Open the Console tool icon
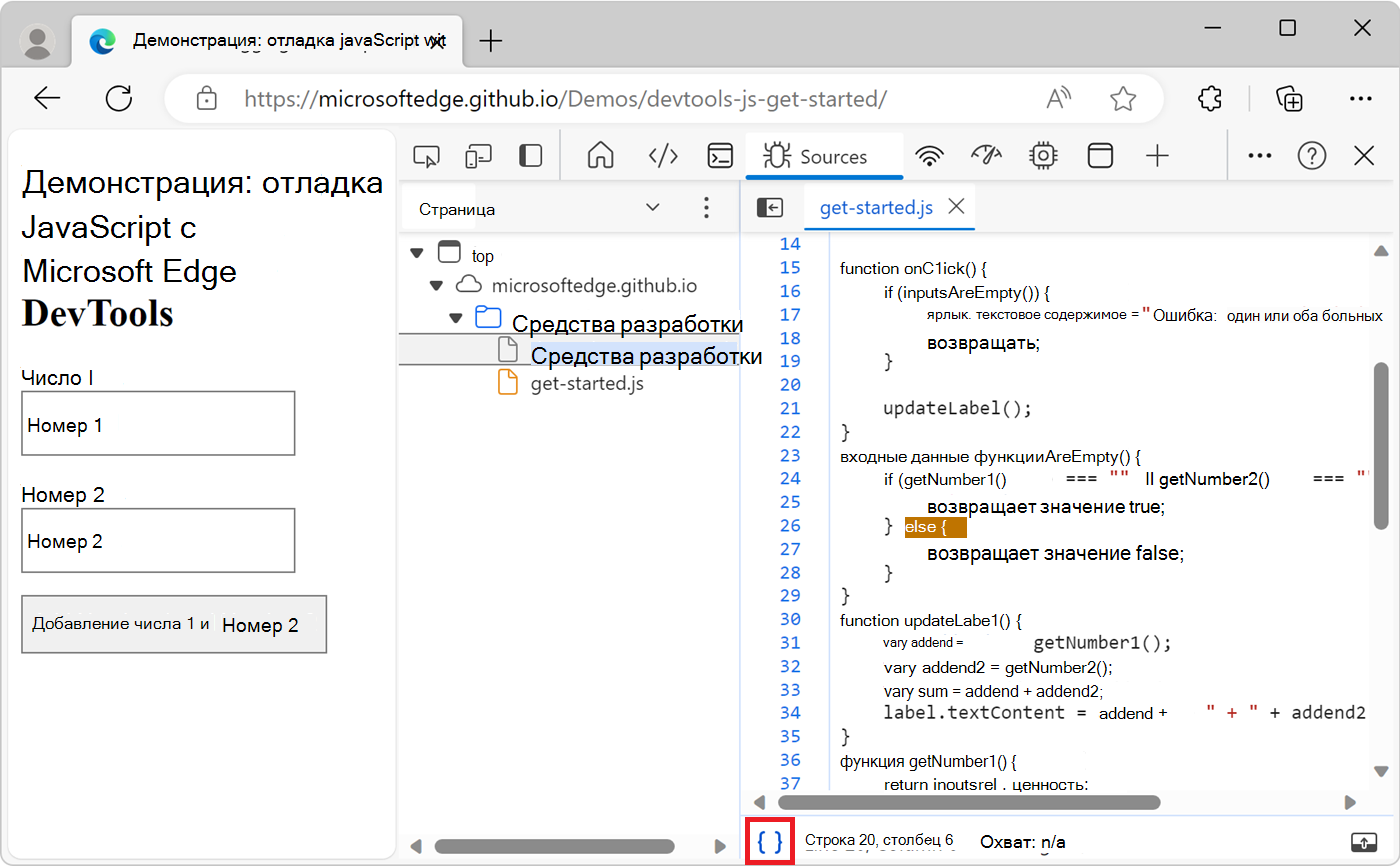Image resolution: width=1400 pixels, height=866 pixels. click(x=720, y=156)
